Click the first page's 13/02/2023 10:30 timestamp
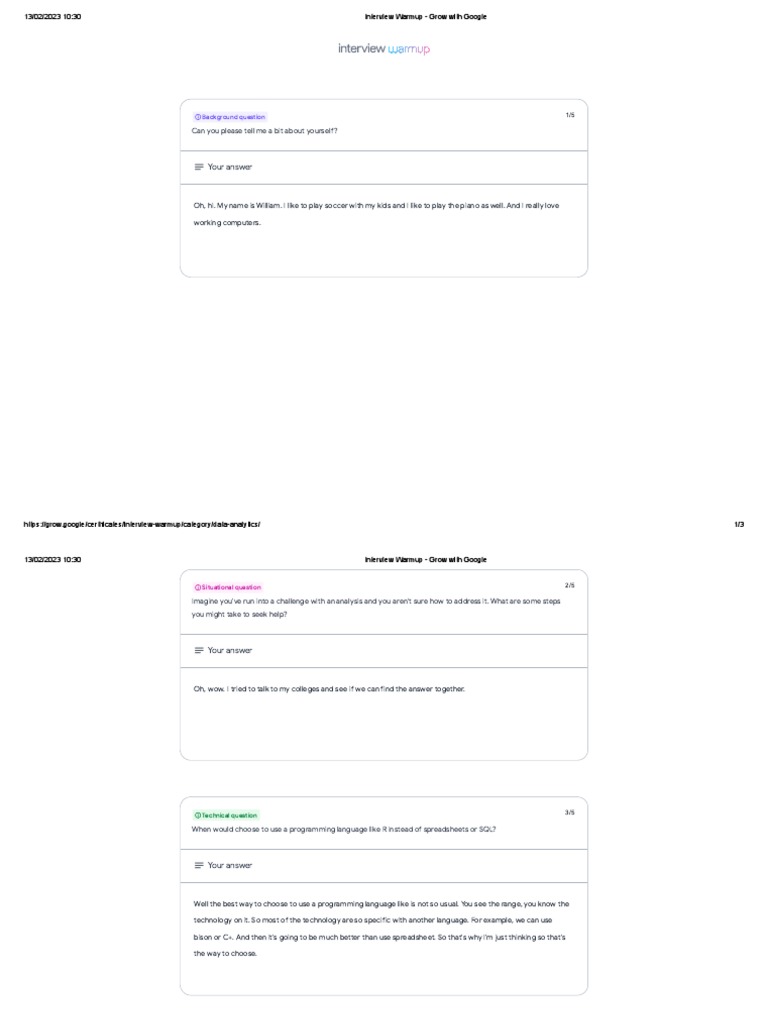 53,17
